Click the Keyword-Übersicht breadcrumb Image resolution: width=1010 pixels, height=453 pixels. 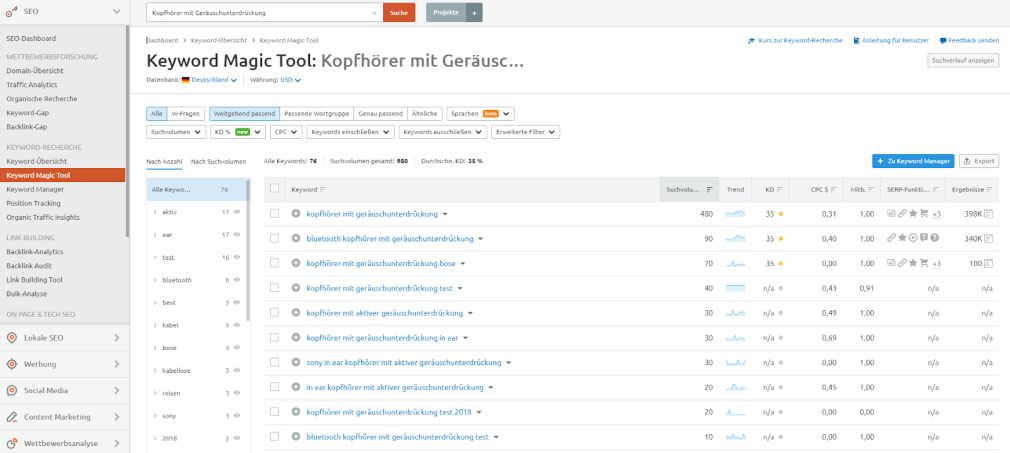pyautogui.click(x=218, y=40)
